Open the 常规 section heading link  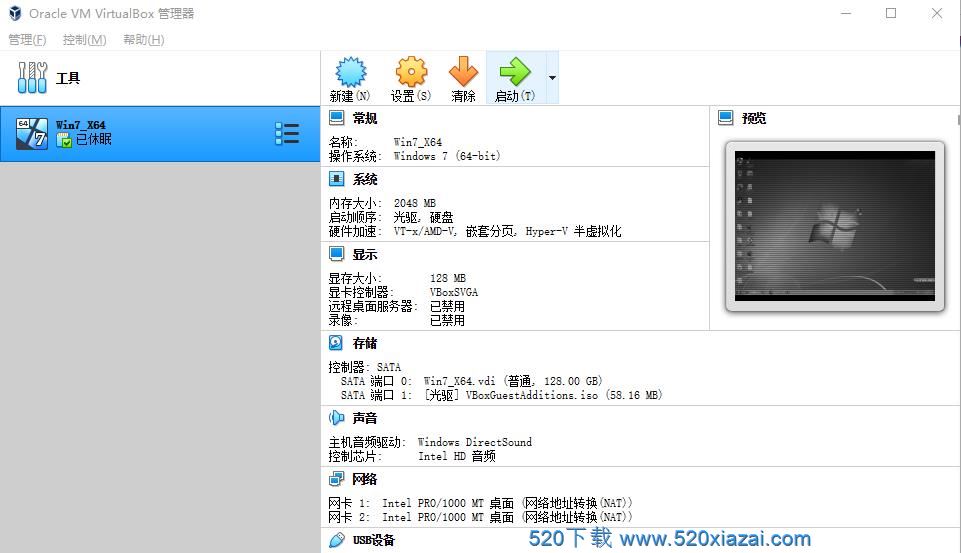point(365,118)
